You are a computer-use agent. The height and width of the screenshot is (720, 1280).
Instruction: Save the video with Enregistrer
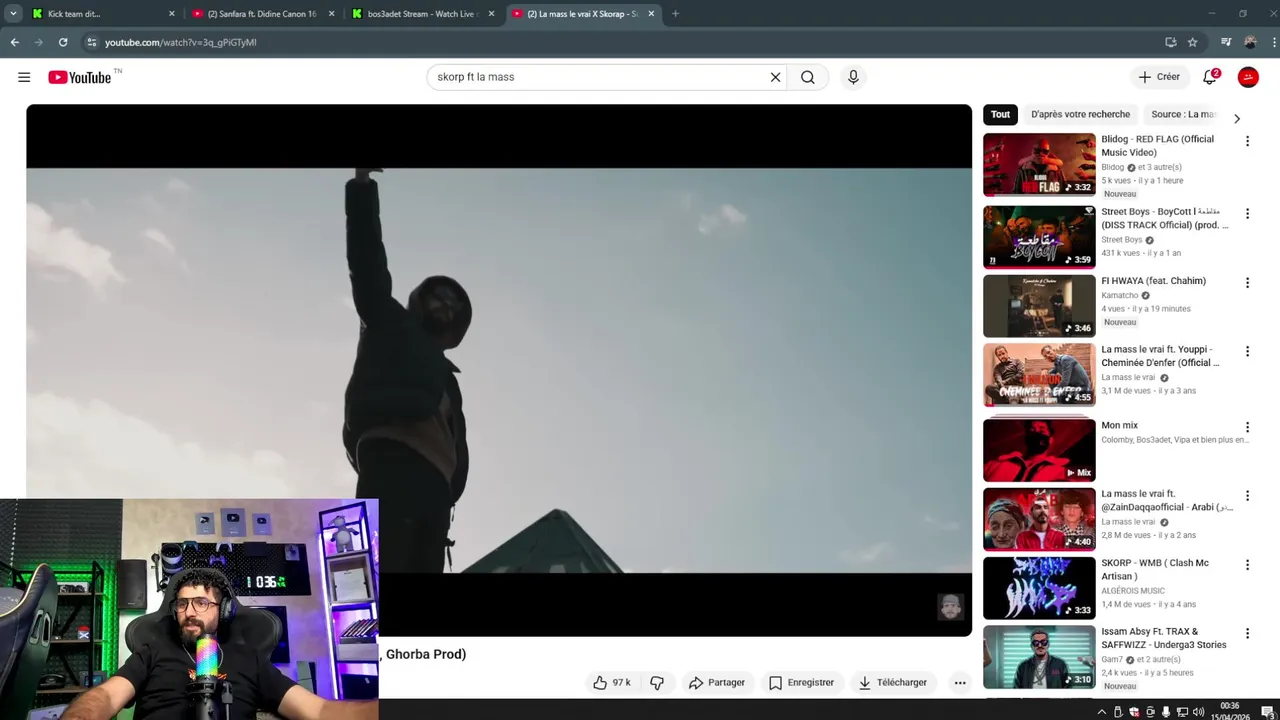click(x=800, y=682)
